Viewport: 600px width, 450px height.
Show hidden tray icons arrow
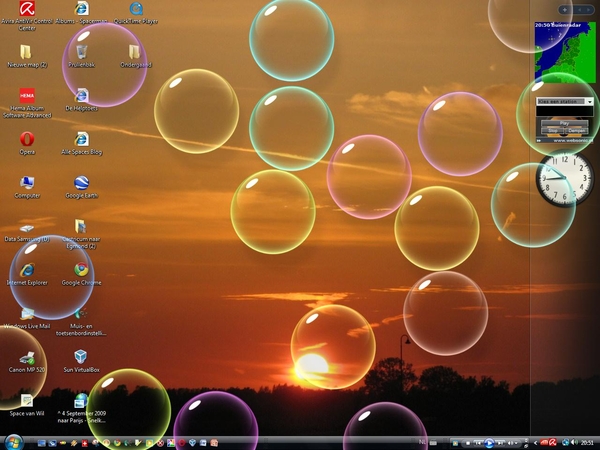click(x=535, y=443)
